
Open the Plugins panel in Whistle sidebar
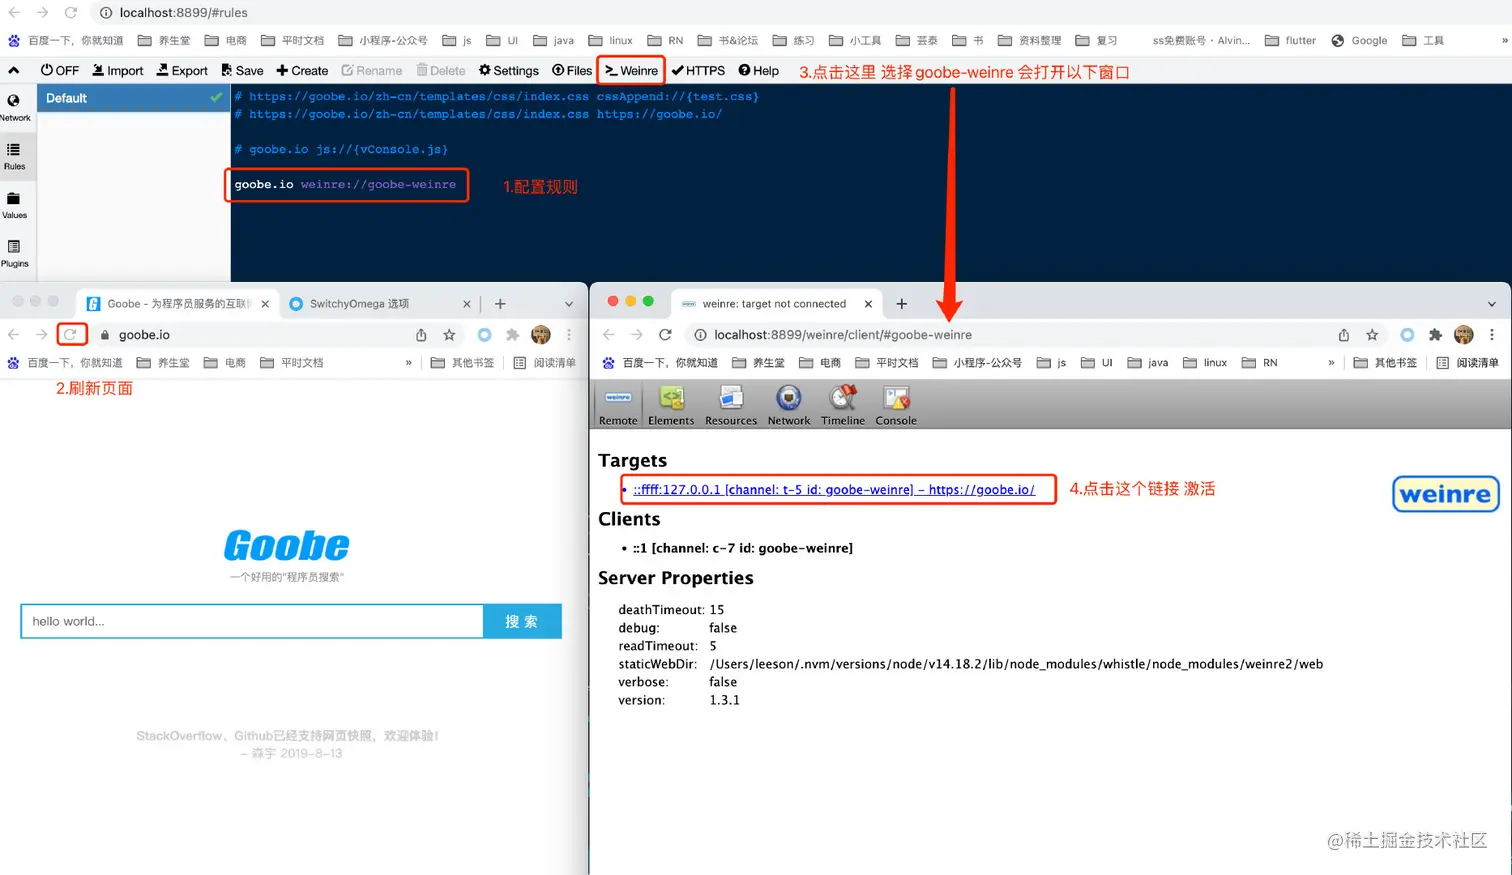pyautogui.click(x=15, y=253)
